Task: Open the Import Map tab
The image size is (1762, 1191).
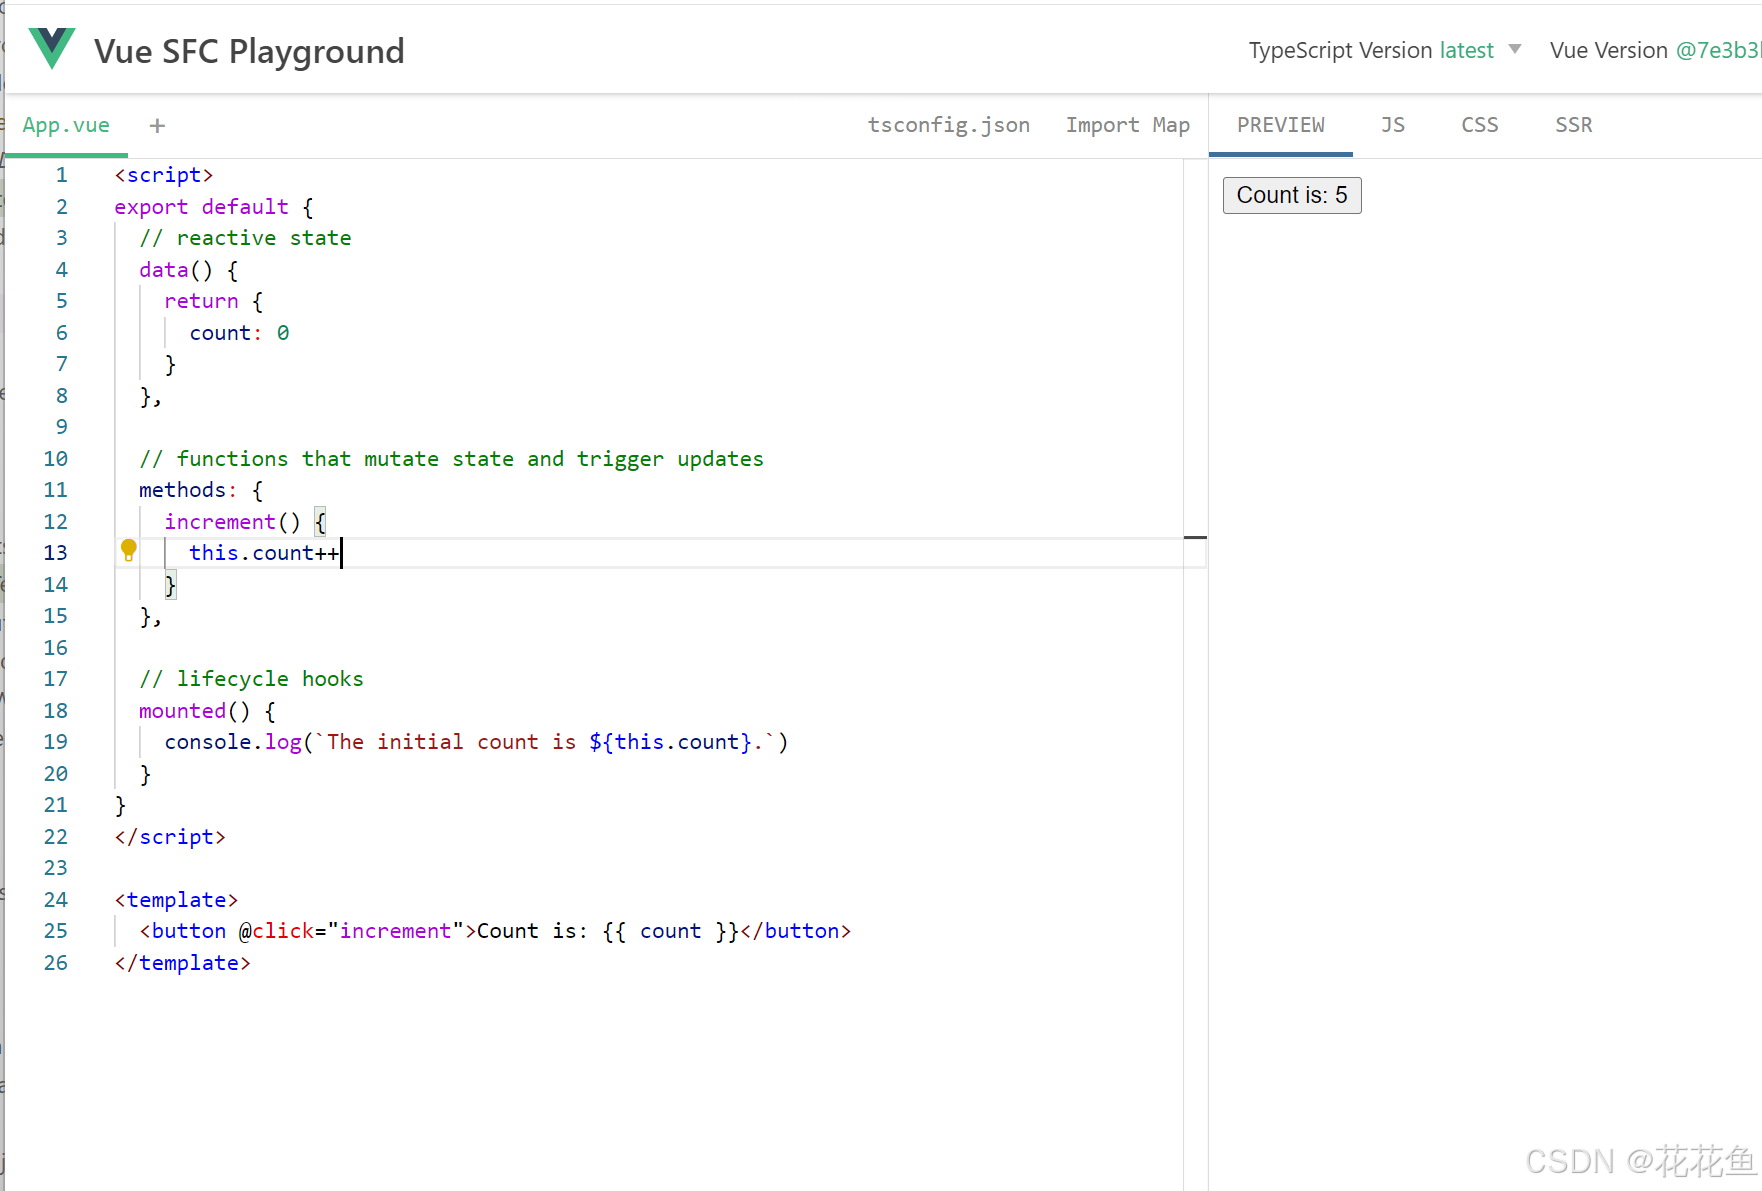Action: pyautogui.click(x=1127, y=125)
